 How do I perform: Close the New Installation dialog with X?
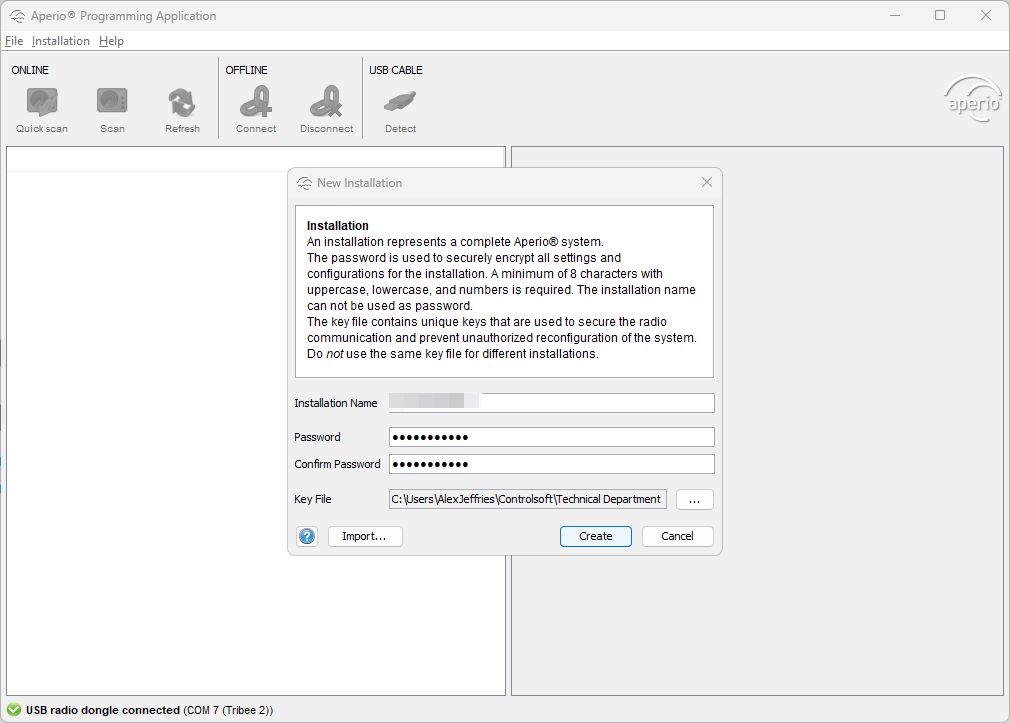click(x=707, y=182)
